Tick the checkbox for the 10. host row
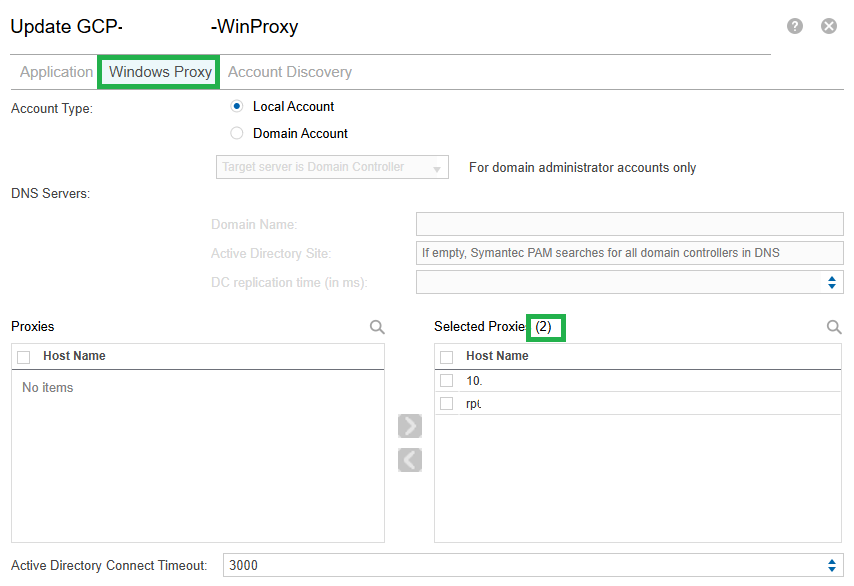The width and height of the screenshot is (854, 586). (x=447, y=381)
